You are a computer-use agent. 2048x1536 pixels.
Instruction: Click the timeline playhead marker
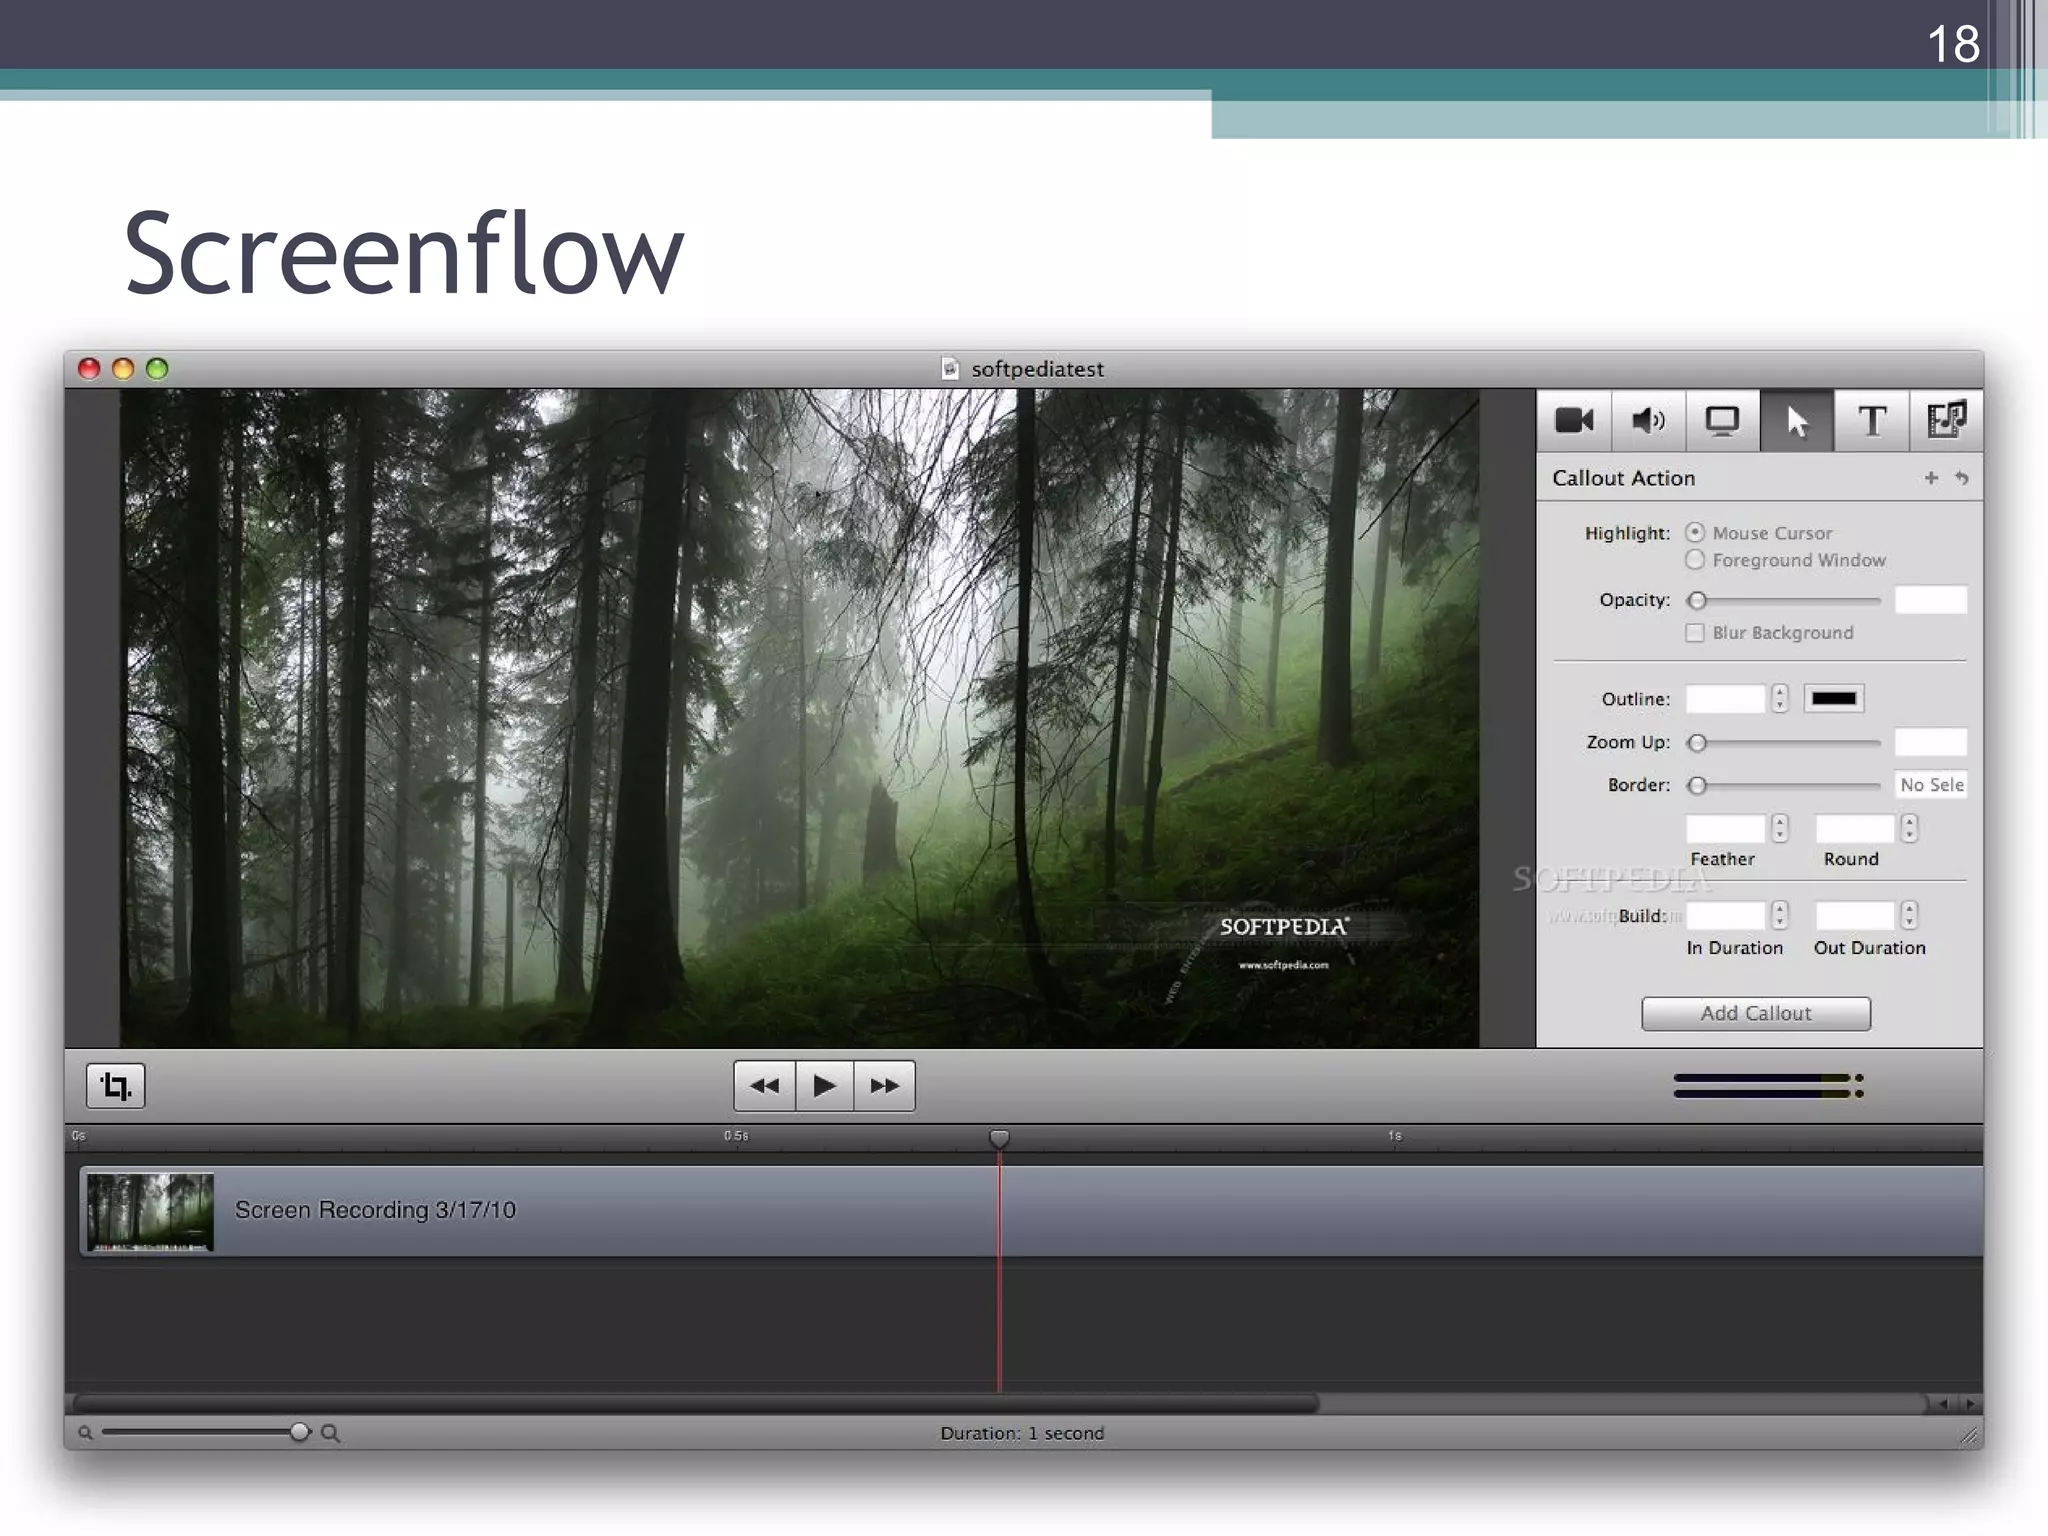click(999, 1139)
